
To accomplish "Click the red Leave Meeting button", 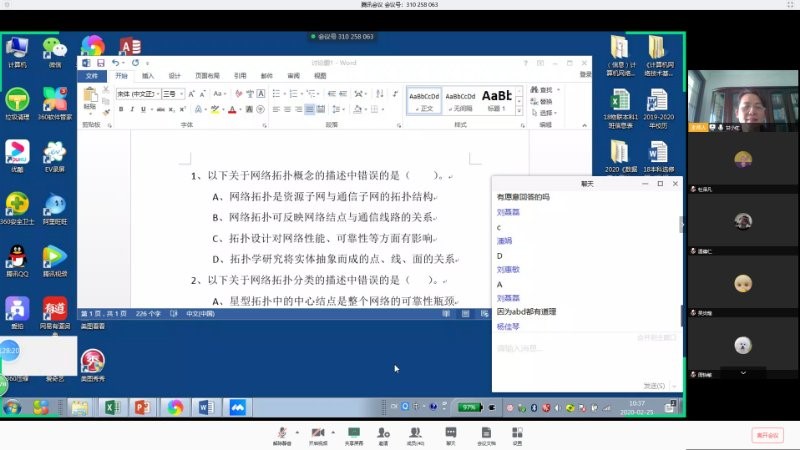I will [x=767, y=435].
